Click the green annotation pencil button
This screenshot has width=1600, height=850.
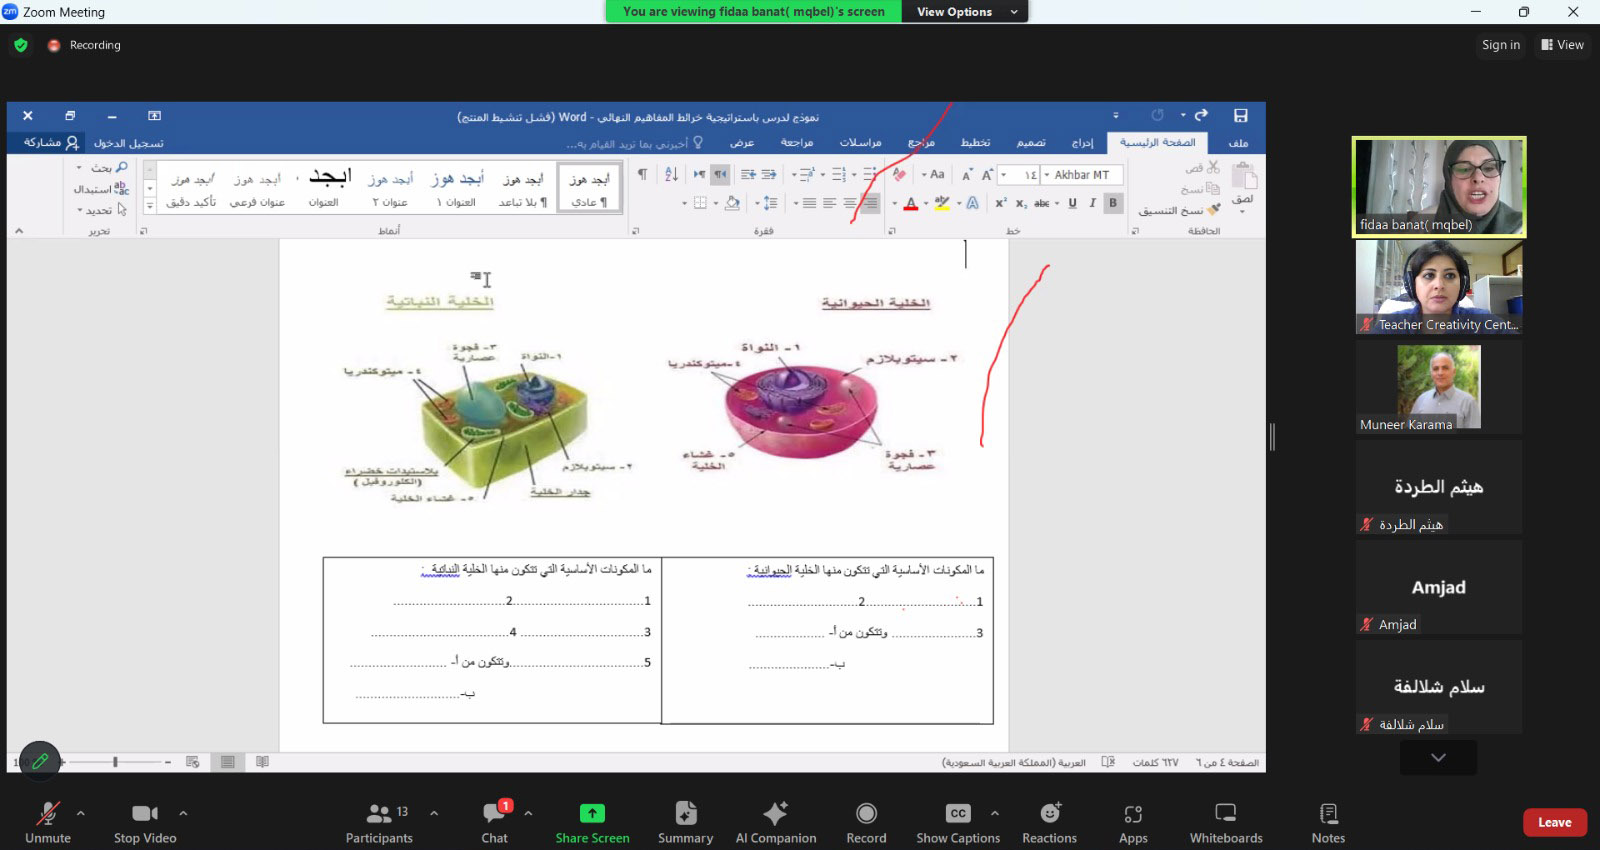[x=40, y=761]
